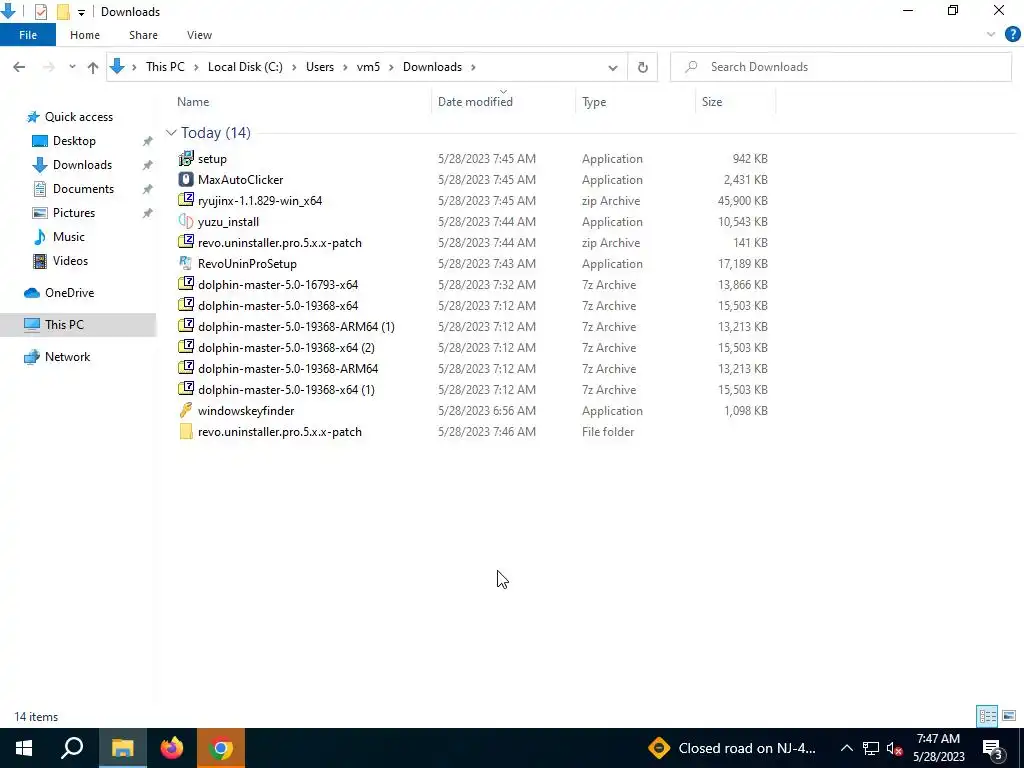Sort by Date modified column header
Image resolution: width=1024 pixels, height=768 pixels.
click(x=475, y=102)
